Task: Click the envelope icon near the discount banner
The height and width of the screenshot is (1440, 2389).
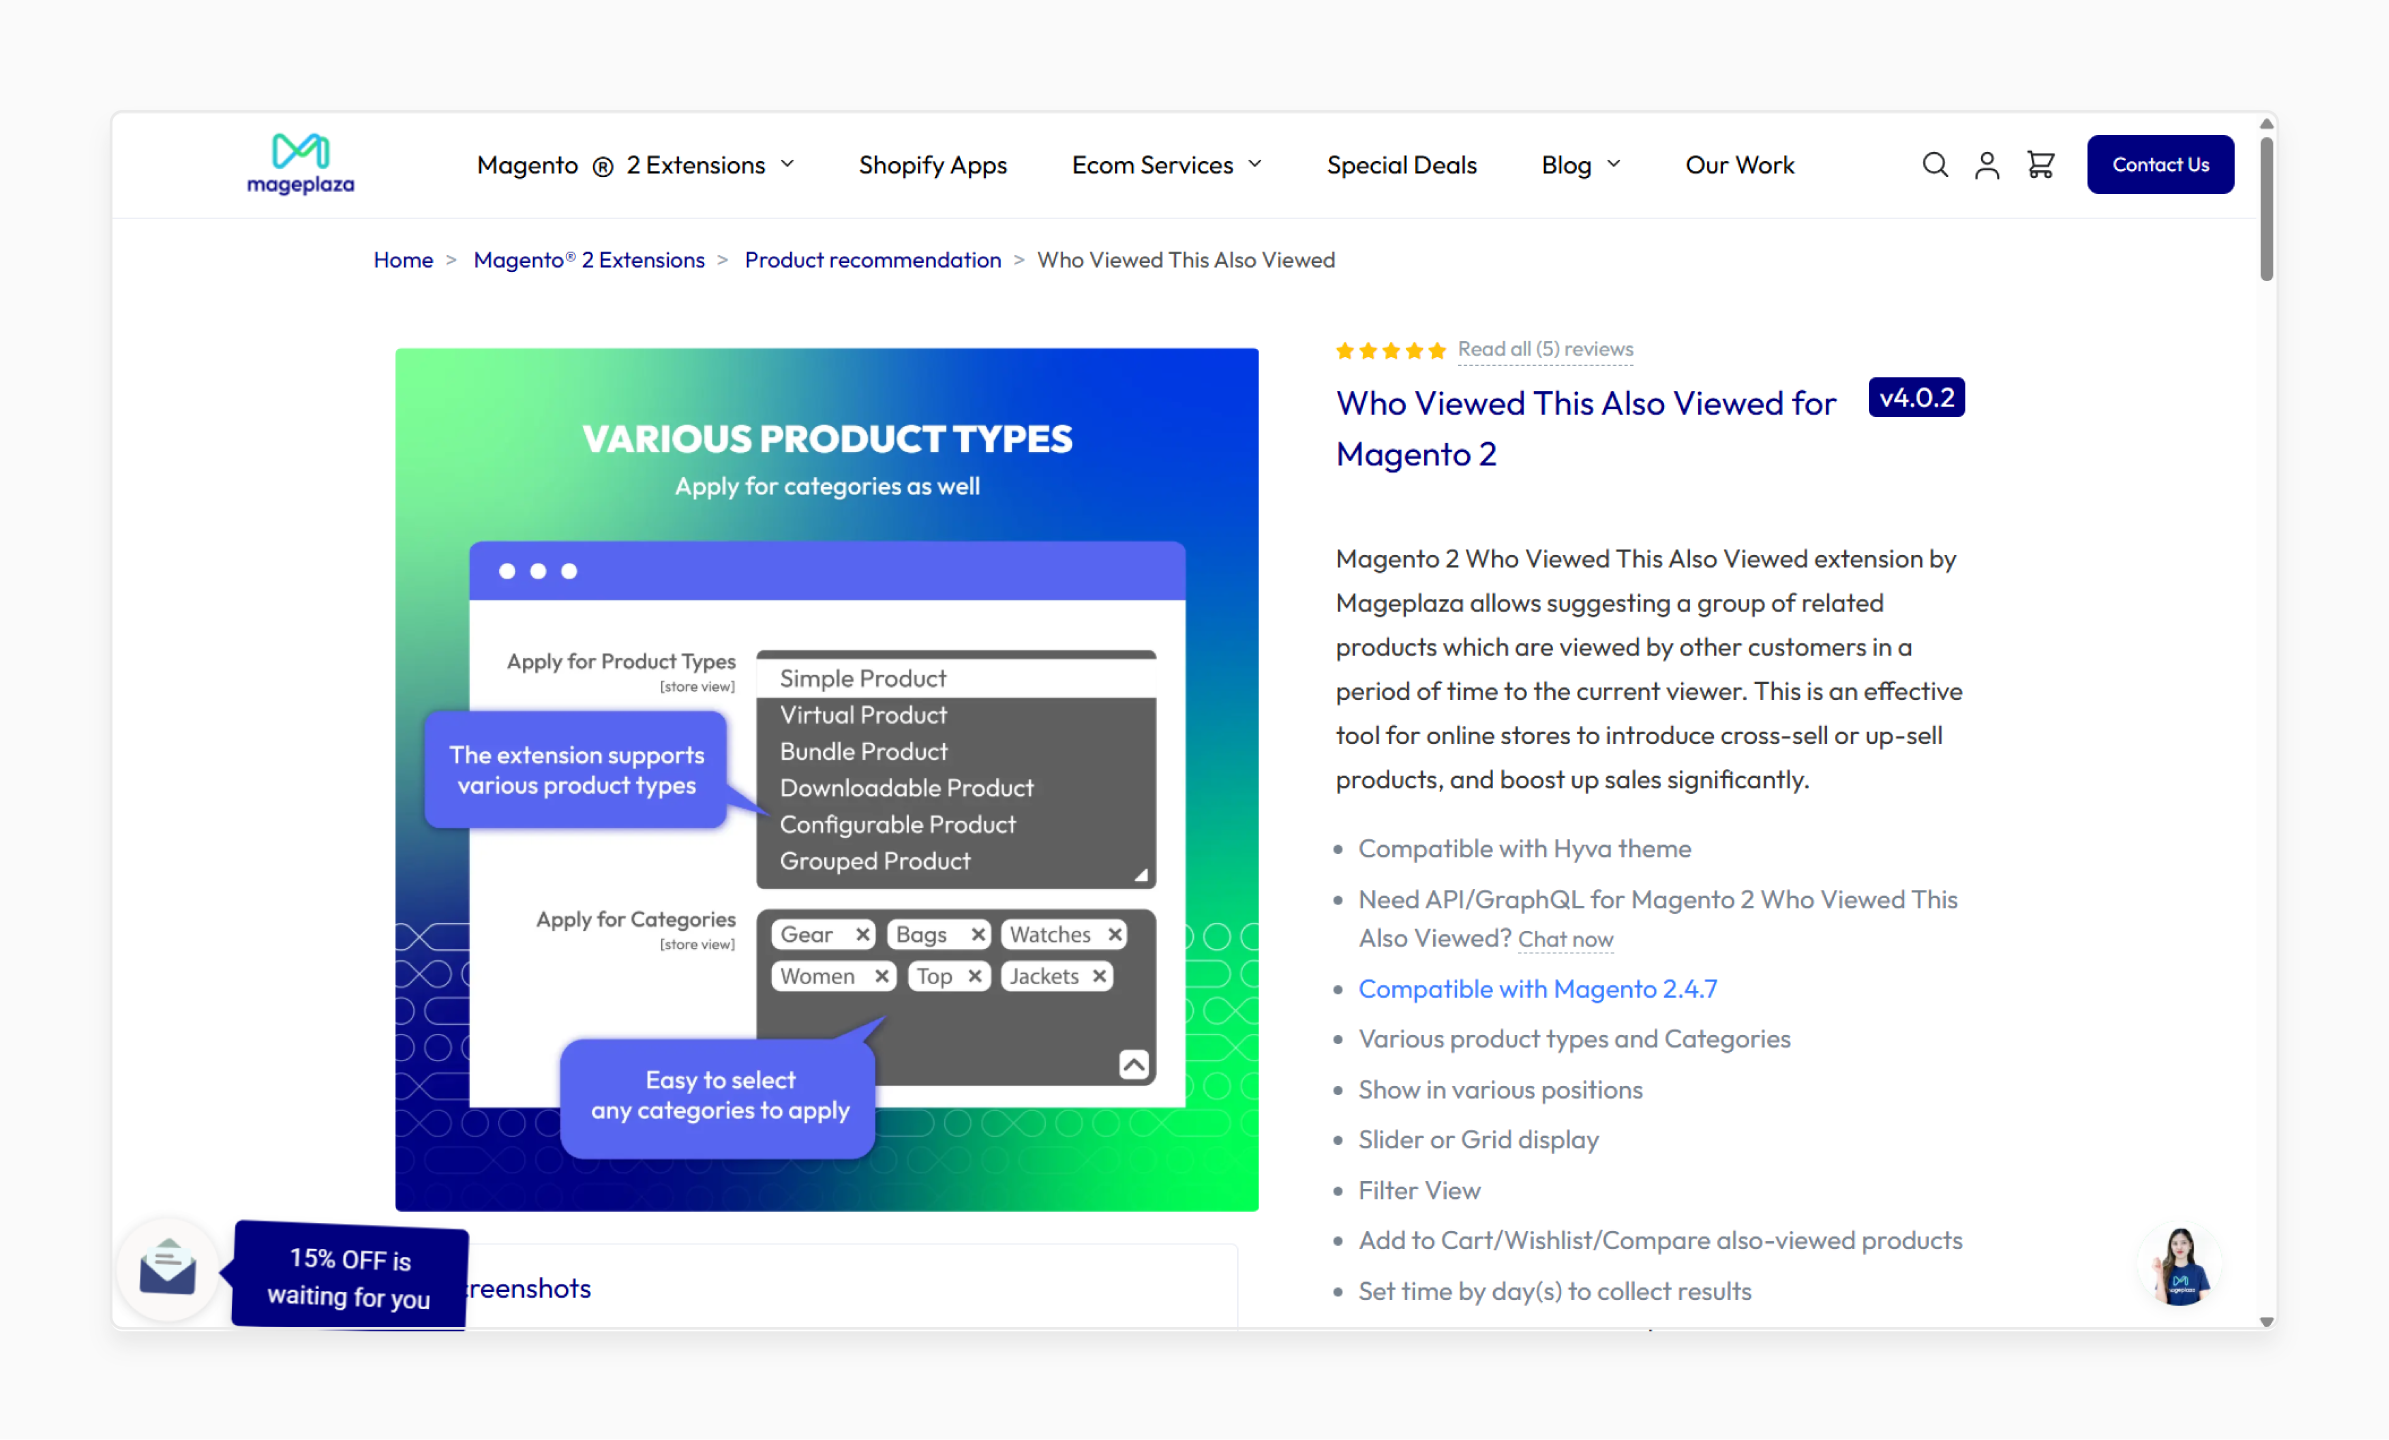Action: coord(167,1268)
